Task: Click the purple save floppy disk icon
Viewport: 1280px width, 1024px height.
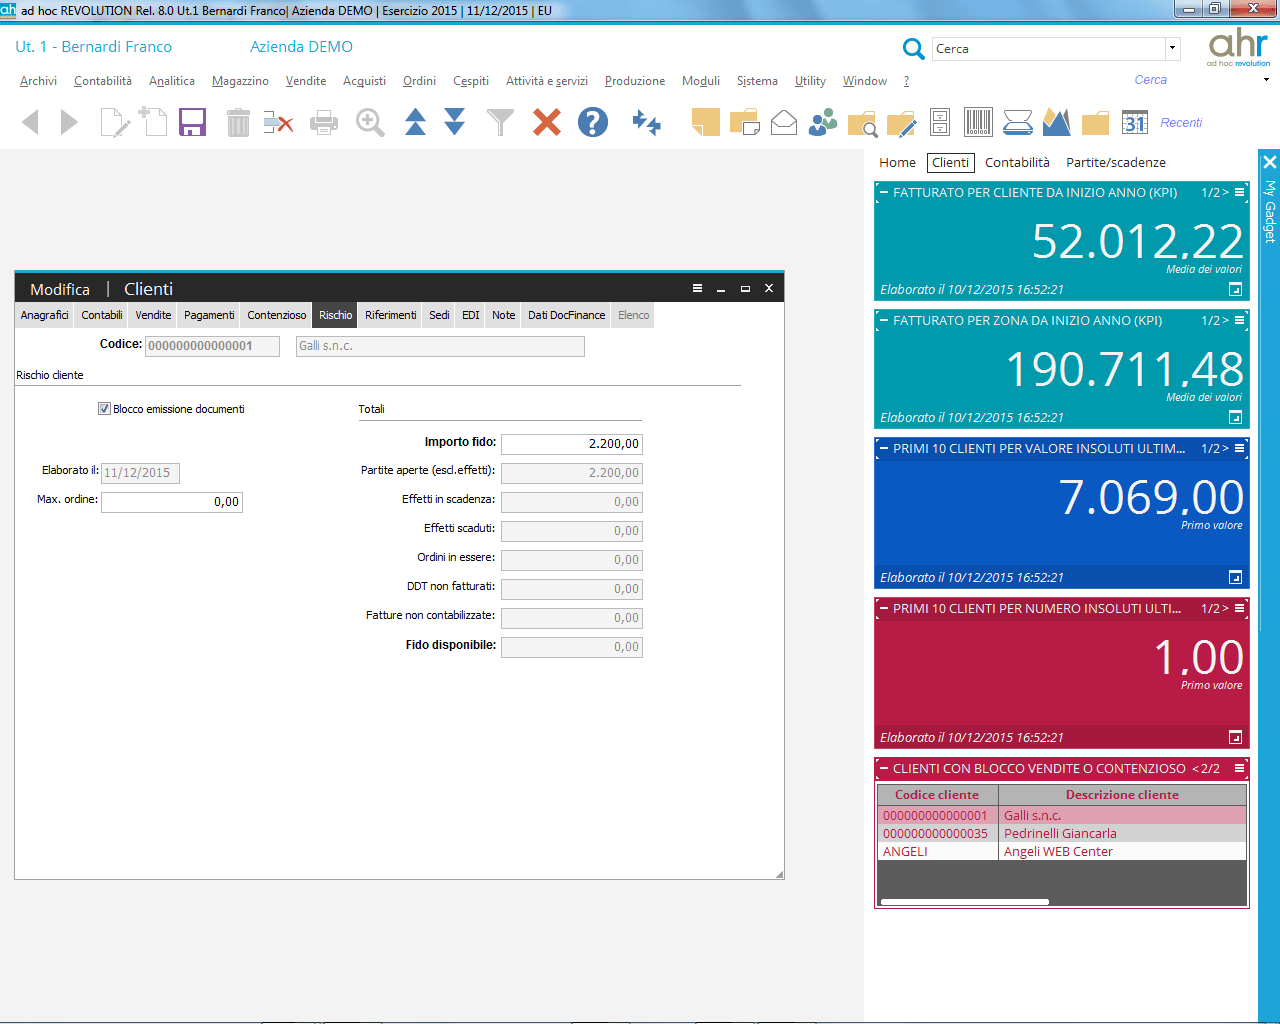Action: (x=192, y=122)
